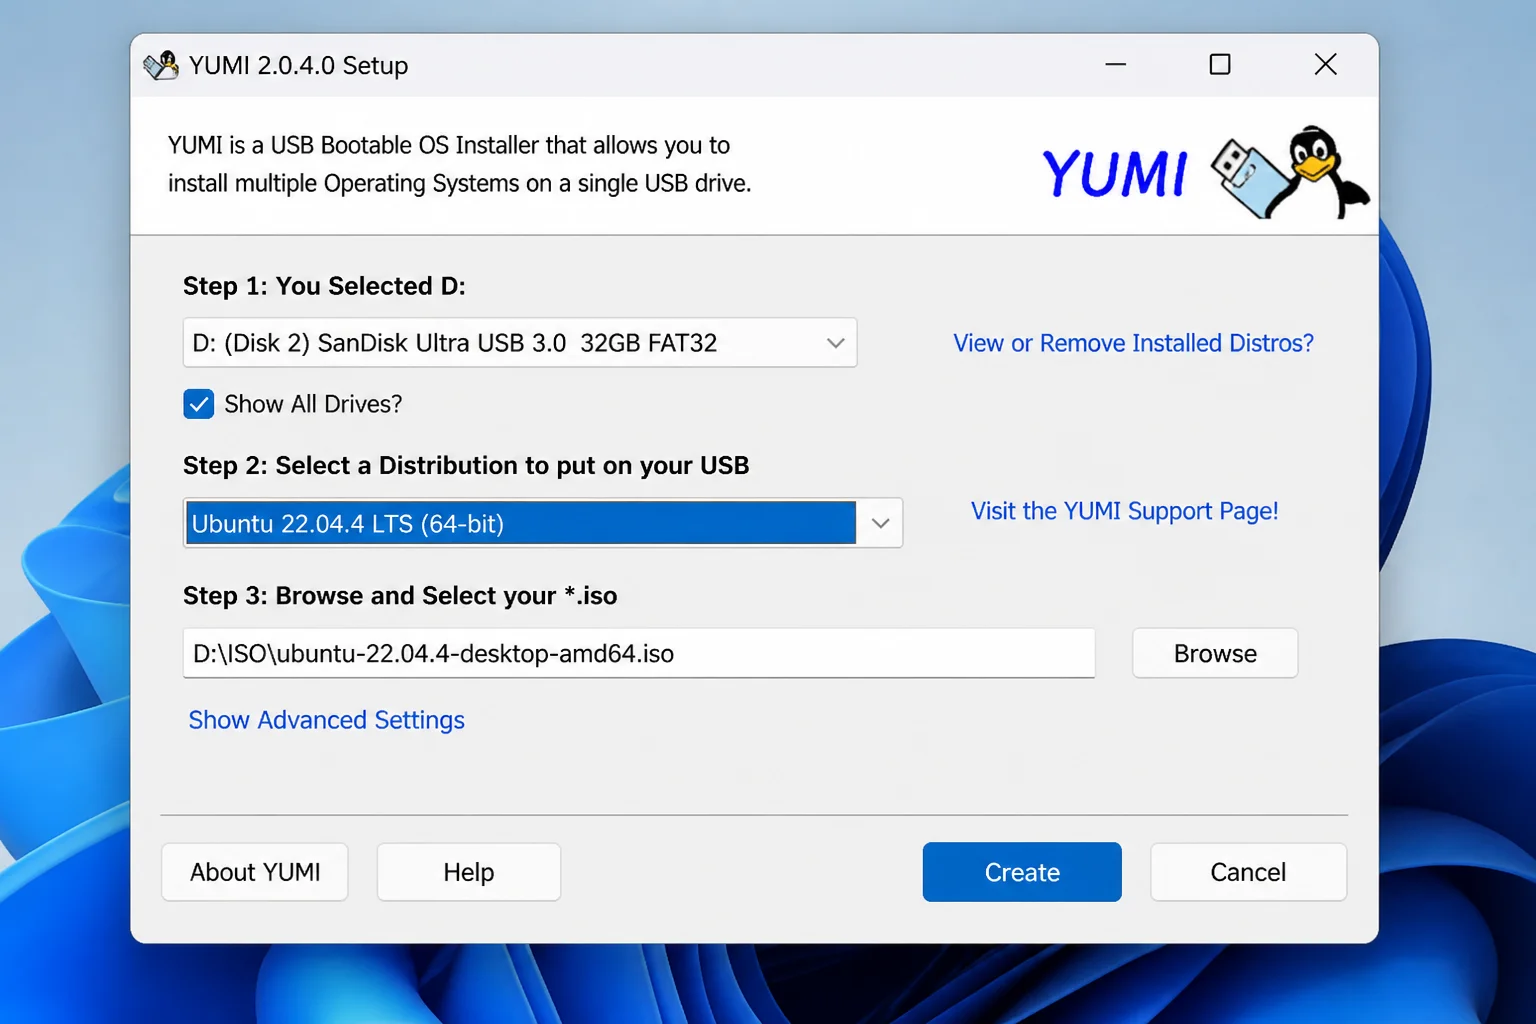Click 'Step 3: Browse and Select your *.iso' heading
Image resolution: width=1536 pixels, height=1024 pixels.
(x=400, y=596)
